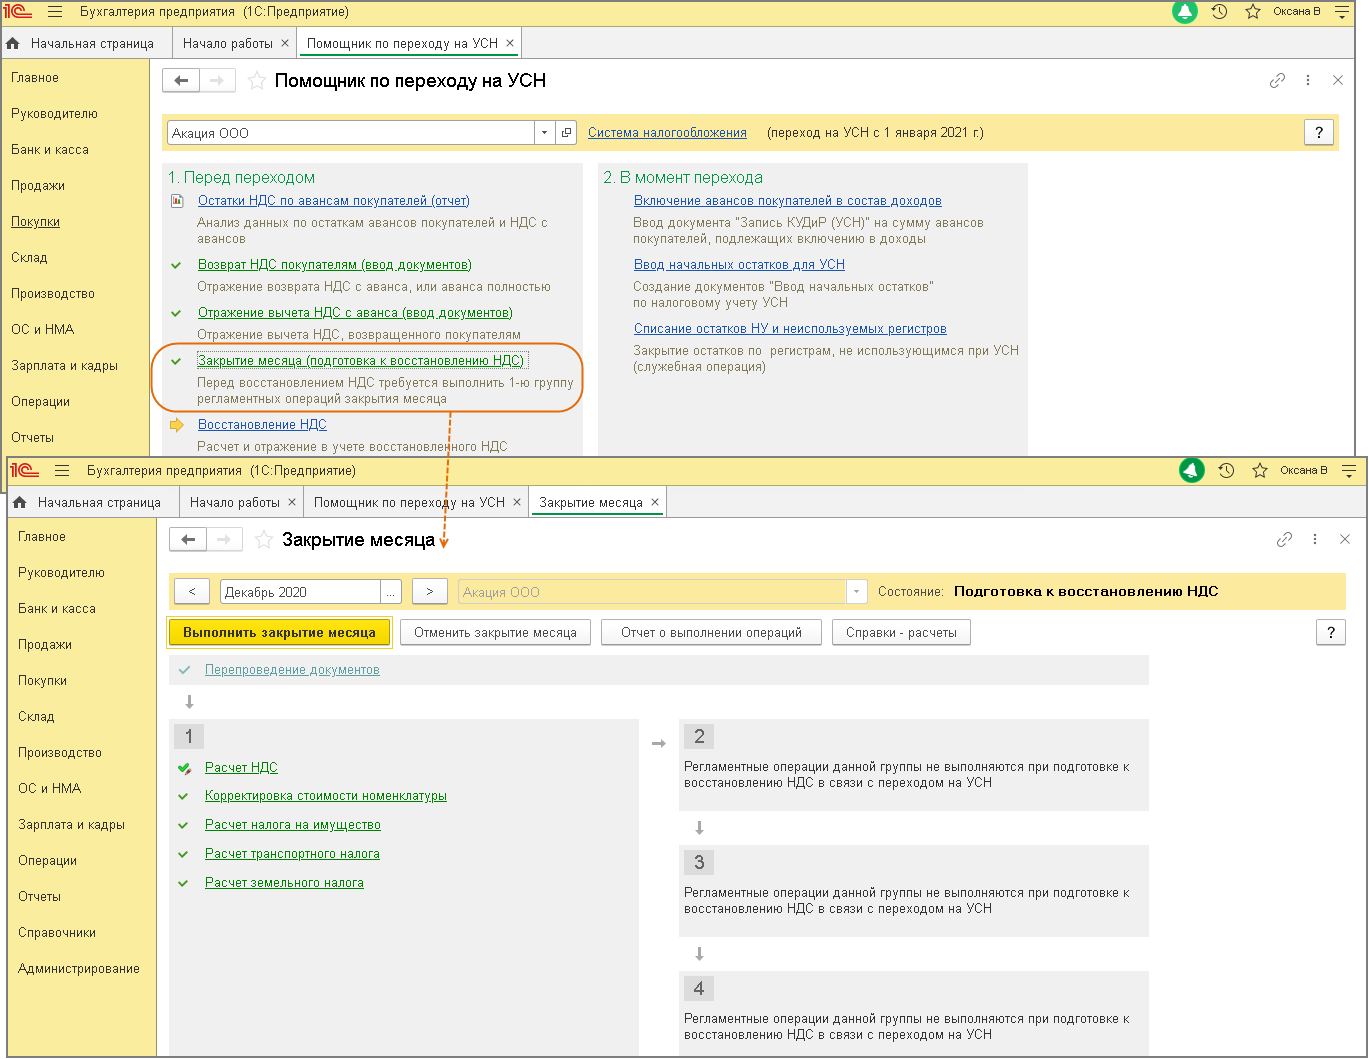Expand disabled Акация ООО dropdown in Закрытие месяца

click(856, 592)
